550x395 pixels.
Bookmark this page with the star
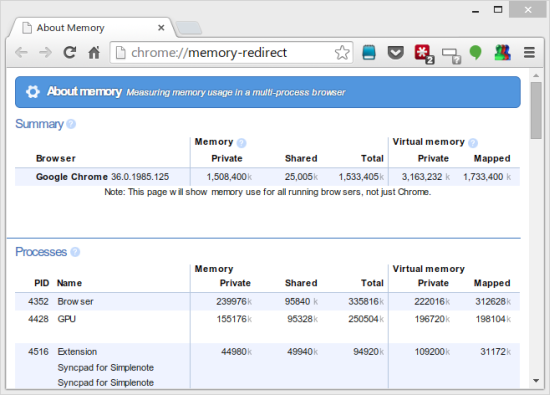pyautogui.click(x=342, y=53)
